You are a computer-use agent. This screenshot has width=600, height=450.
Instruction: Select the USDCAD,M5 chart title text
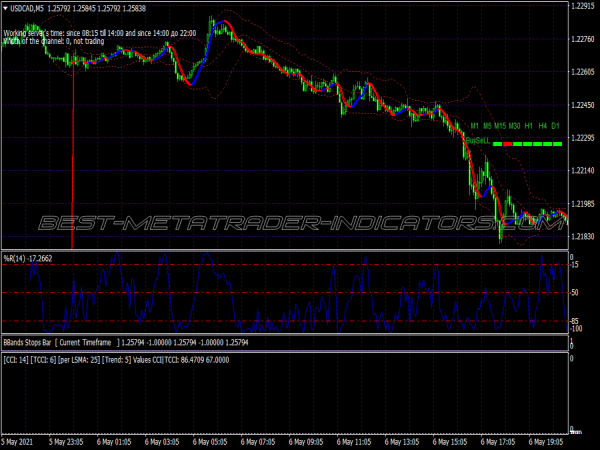coord(27,8)
